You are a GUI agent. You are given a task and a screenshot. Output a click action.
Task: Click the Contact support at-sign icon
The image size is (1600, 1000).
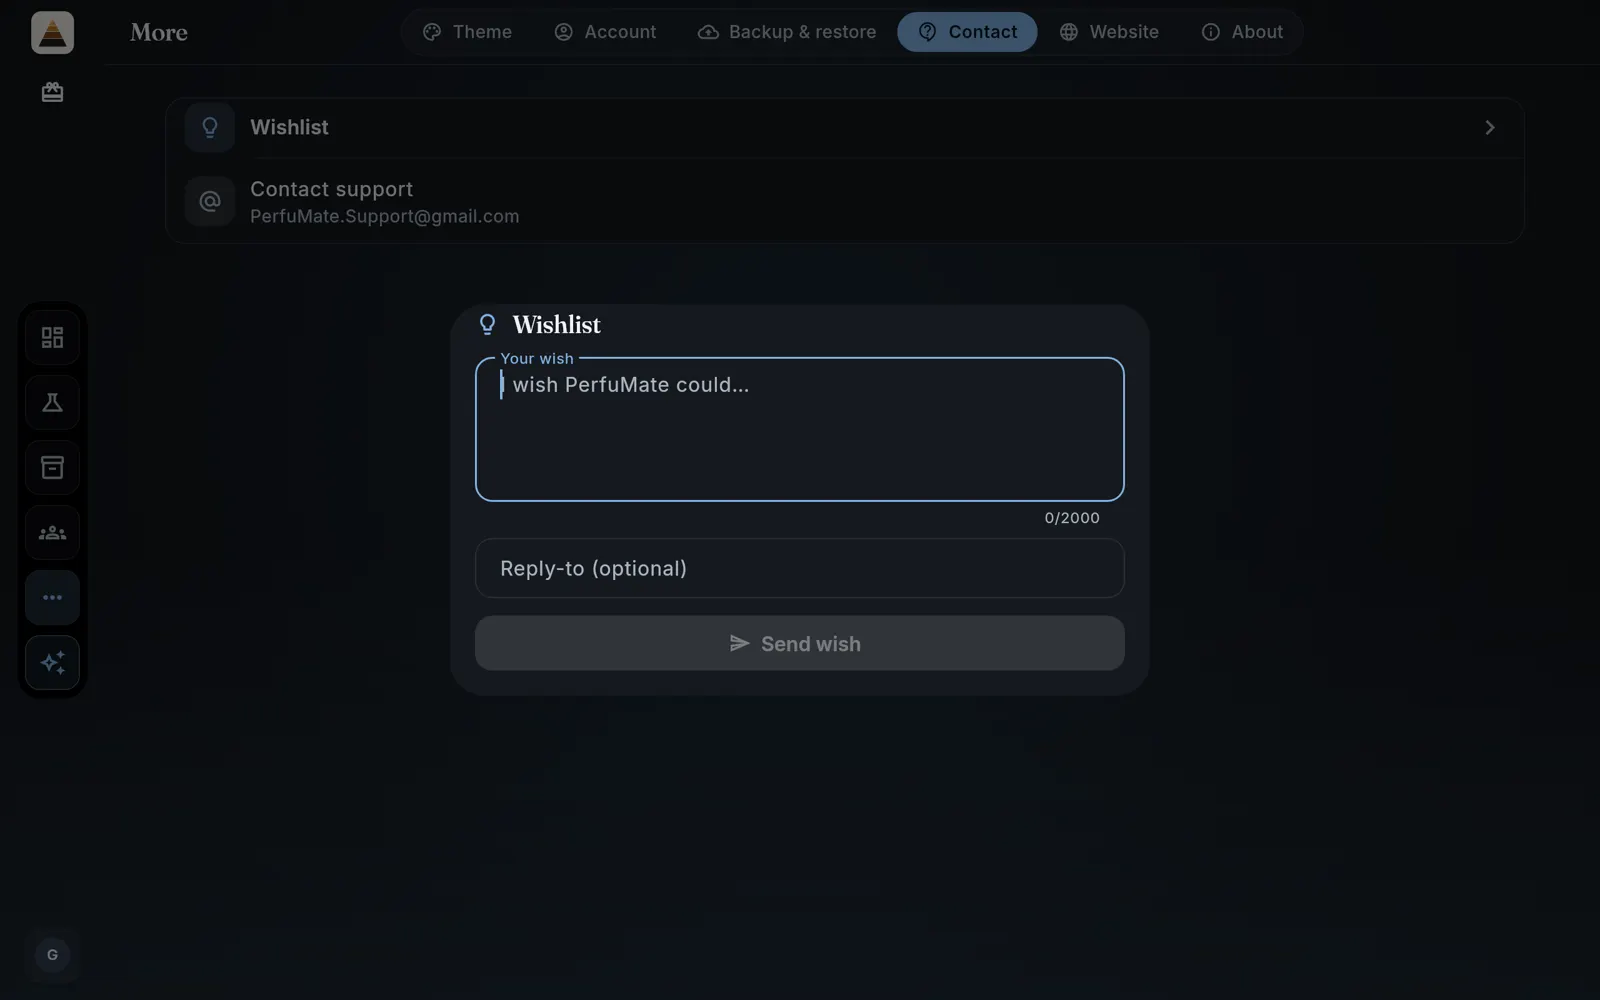[210, 201]
